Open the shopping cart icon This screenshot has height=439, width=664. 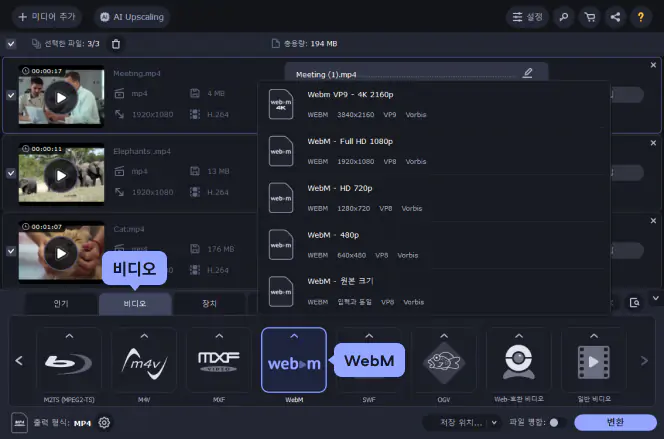click(589, 17)
